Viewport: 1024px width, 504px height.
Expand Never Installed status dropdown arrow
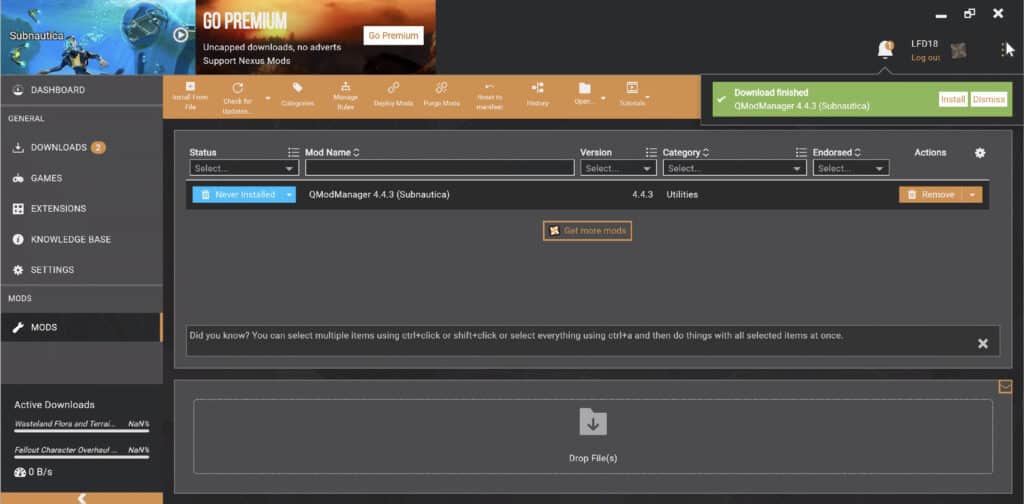point(289,195)
